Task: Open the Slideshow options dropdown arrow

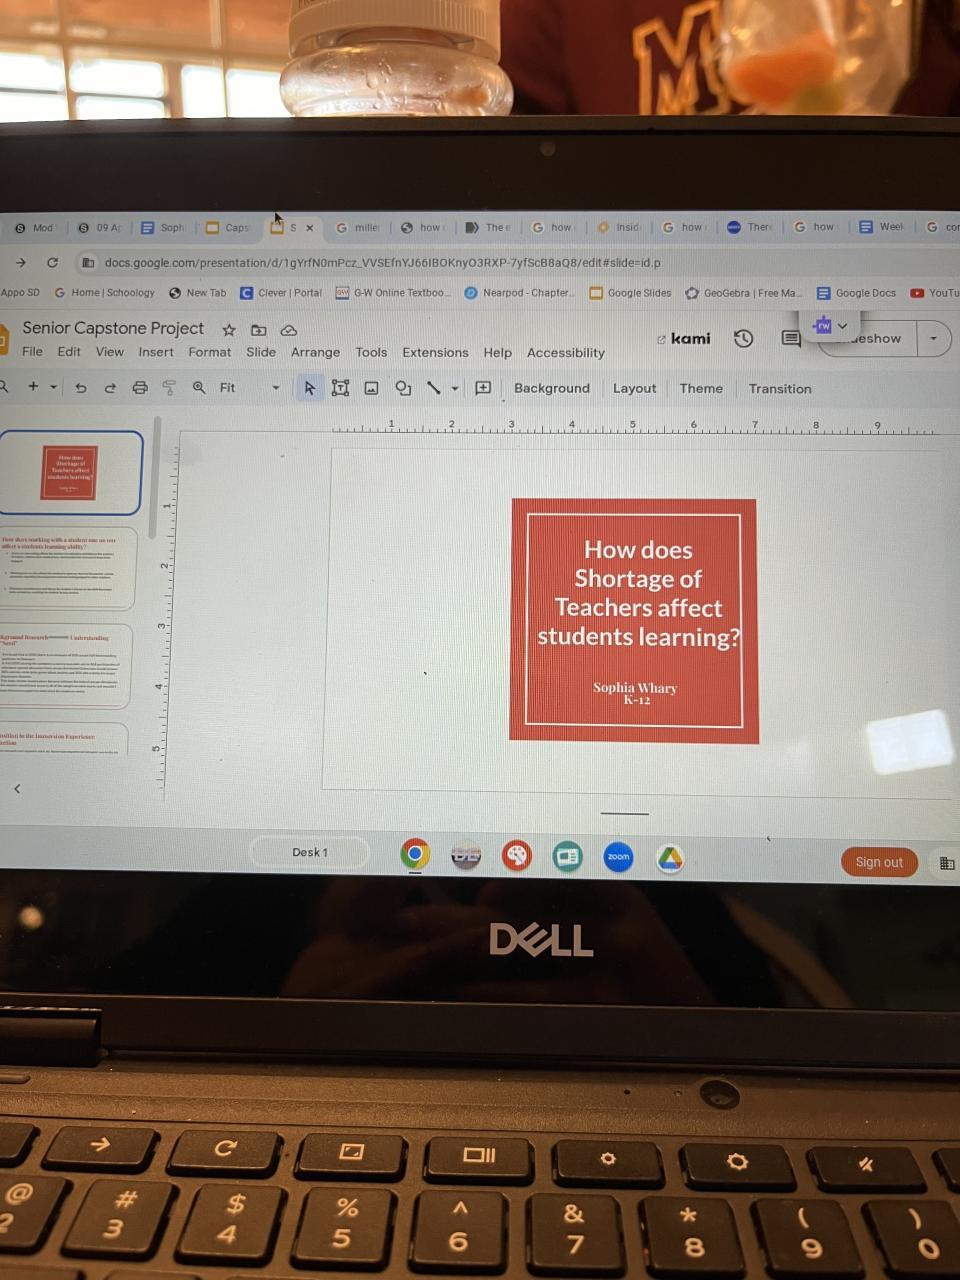Action: pyautogui.click(x=933, y=338)
